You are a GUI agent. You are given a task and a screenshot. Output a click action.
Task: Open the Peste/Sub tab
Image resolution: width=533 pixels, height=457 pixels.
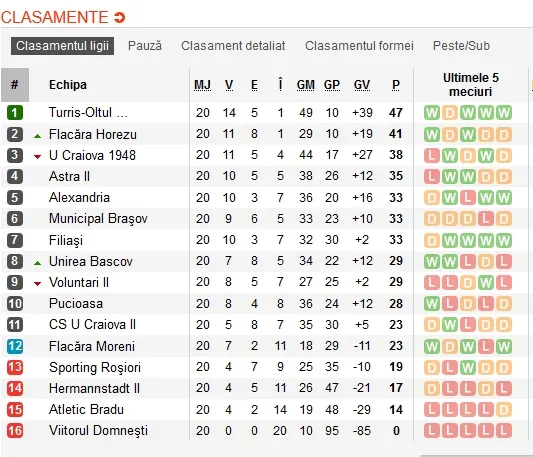461,46
